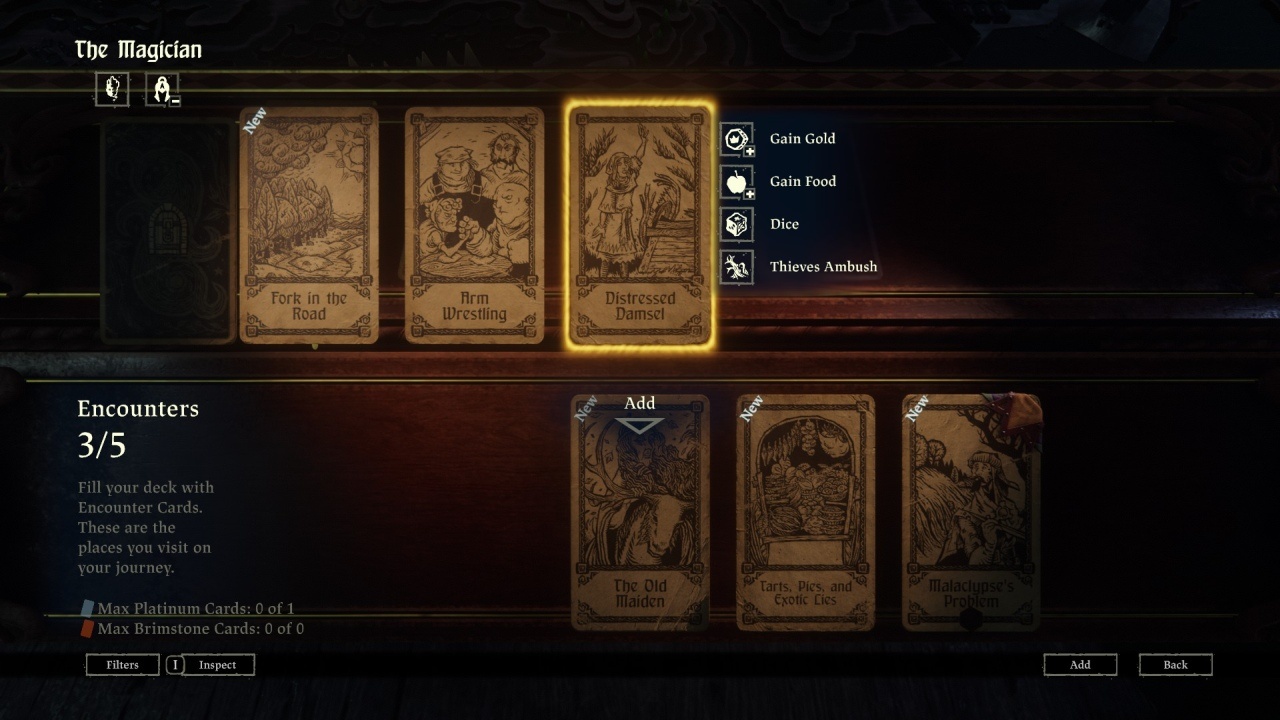Click the I key icon beside Inspect
The image size is (1280, 720).
[x=175, y=665]
